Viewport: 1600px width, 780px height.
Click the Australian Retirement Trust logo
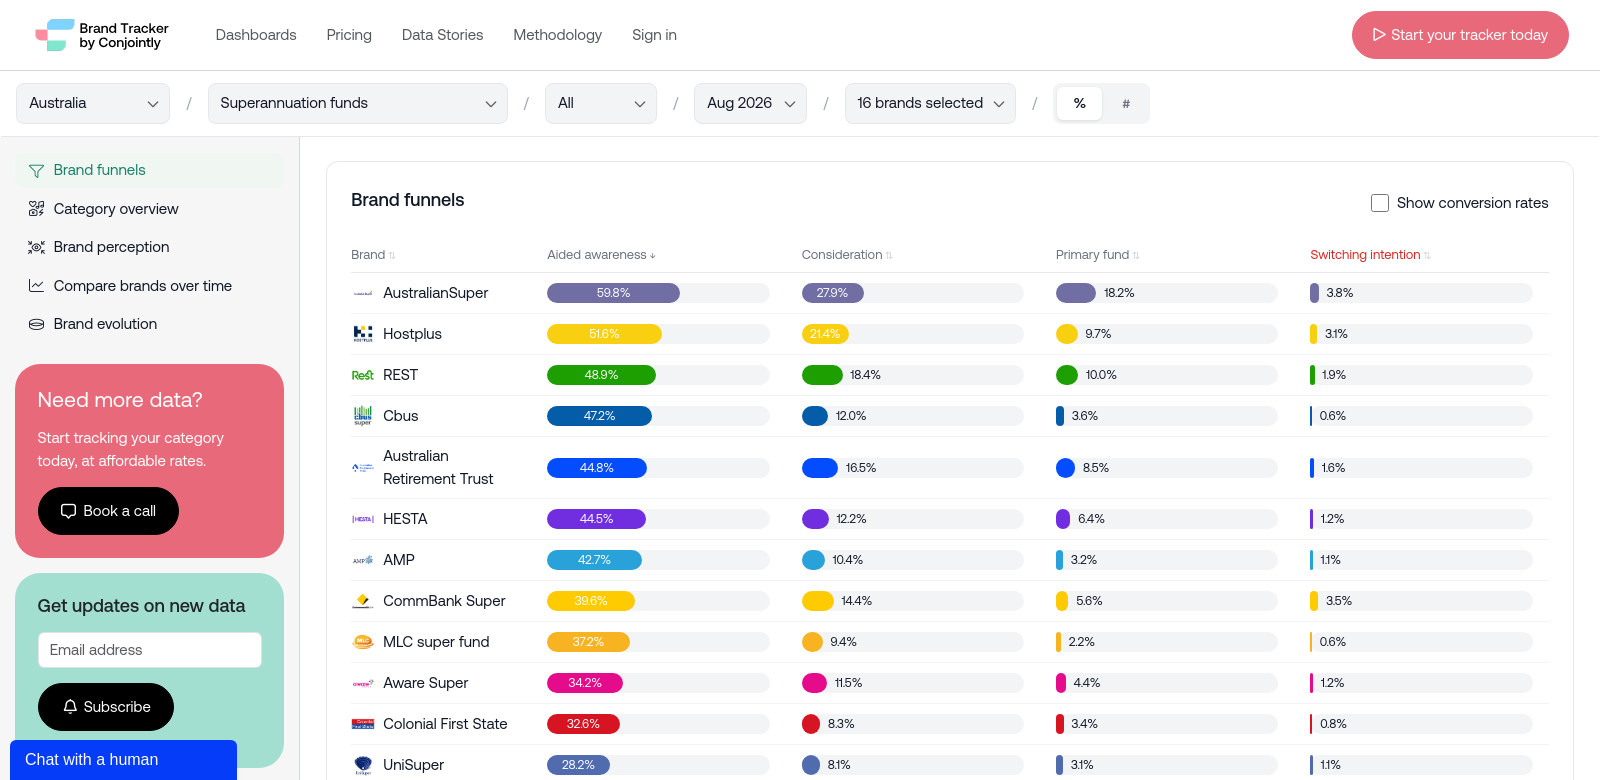[363, 468]
